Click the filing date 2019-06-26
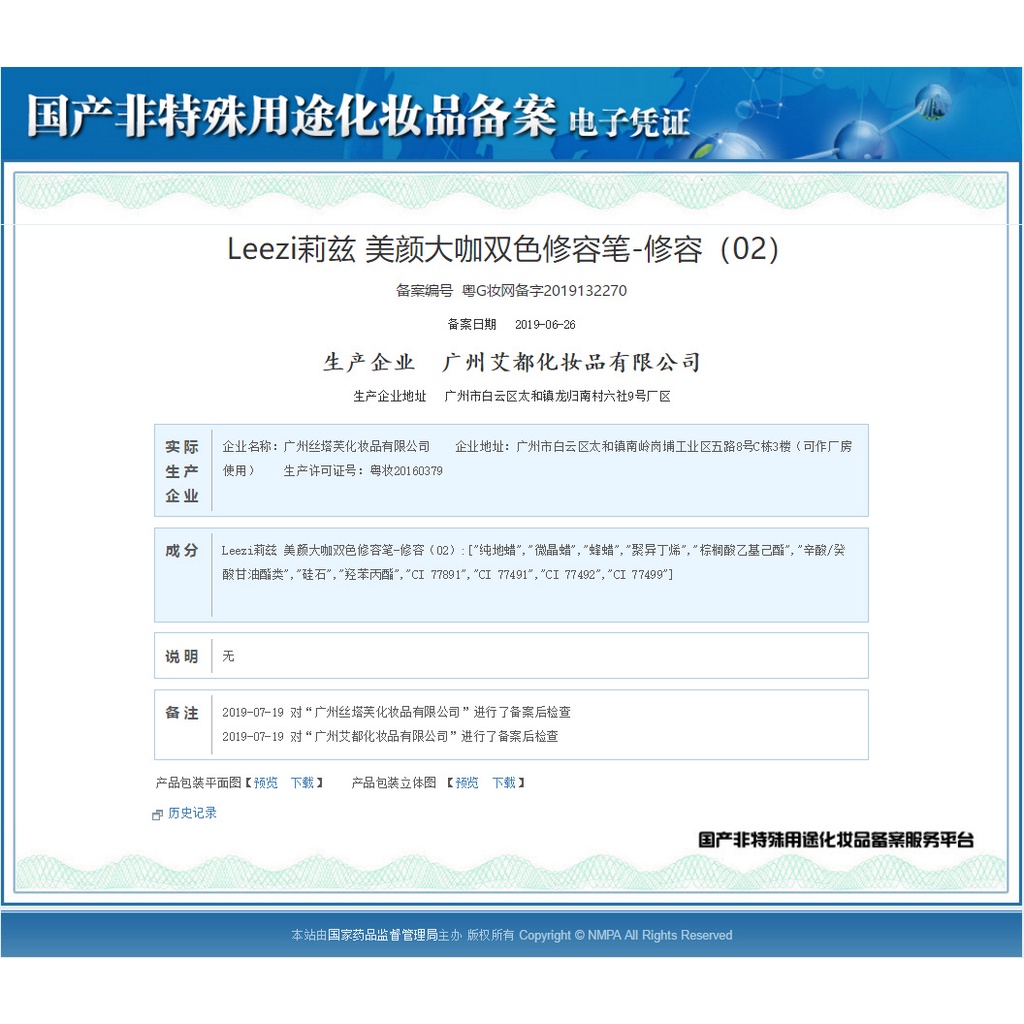Image resolution: width=1024 pixels, height=1024 pixels. click(x=545, y=325)
